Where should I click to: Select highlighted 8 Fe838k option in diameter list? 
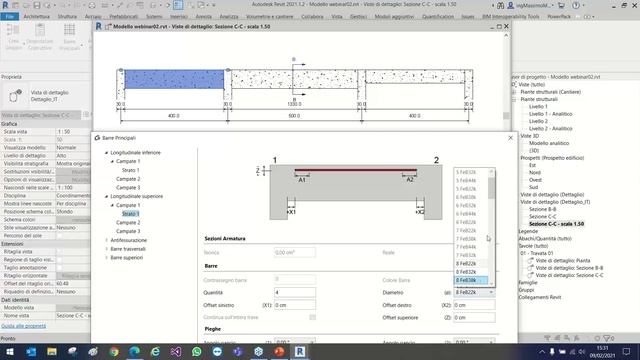(471, 280)
